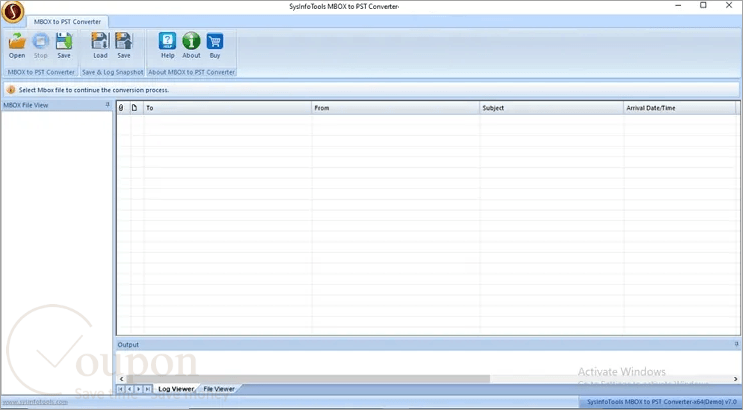The height and width of the screenshot is (410, 743).
Task: Click the 'Select Mbox file to continue' message text
Action: point(94,90)
